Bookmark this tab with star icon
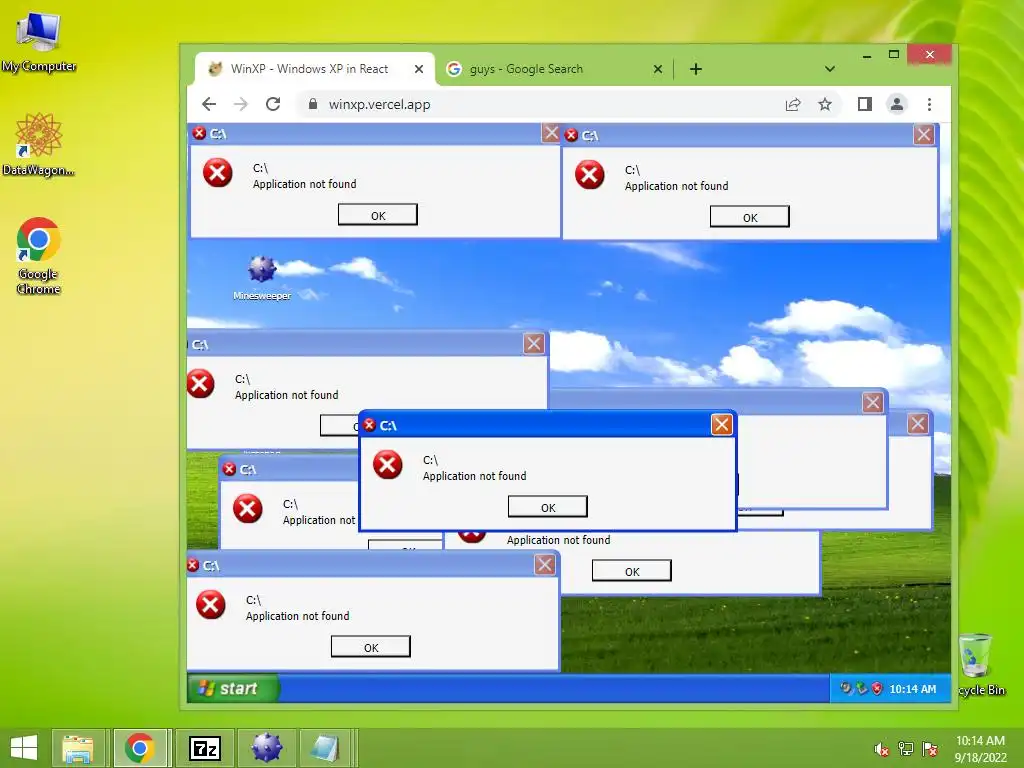The height and width of the screenshot is (768, 1024). tap(825, 104)
